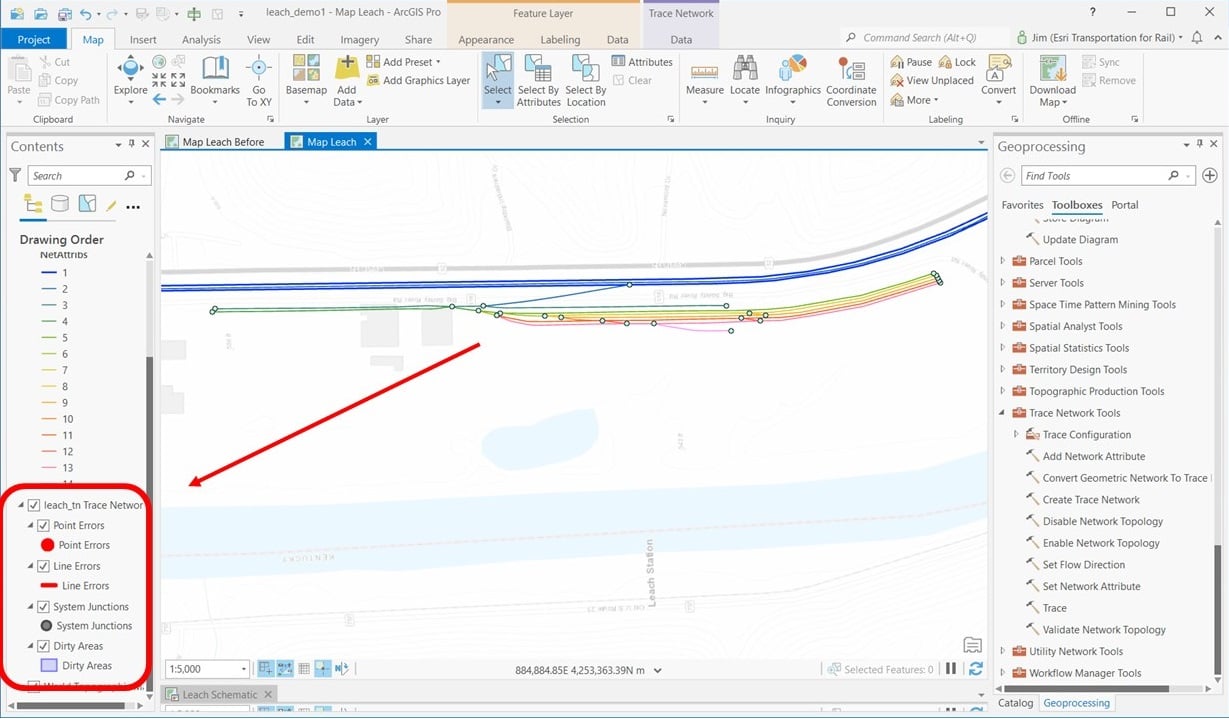Click the Go To XY tool

tap(259, 82)
